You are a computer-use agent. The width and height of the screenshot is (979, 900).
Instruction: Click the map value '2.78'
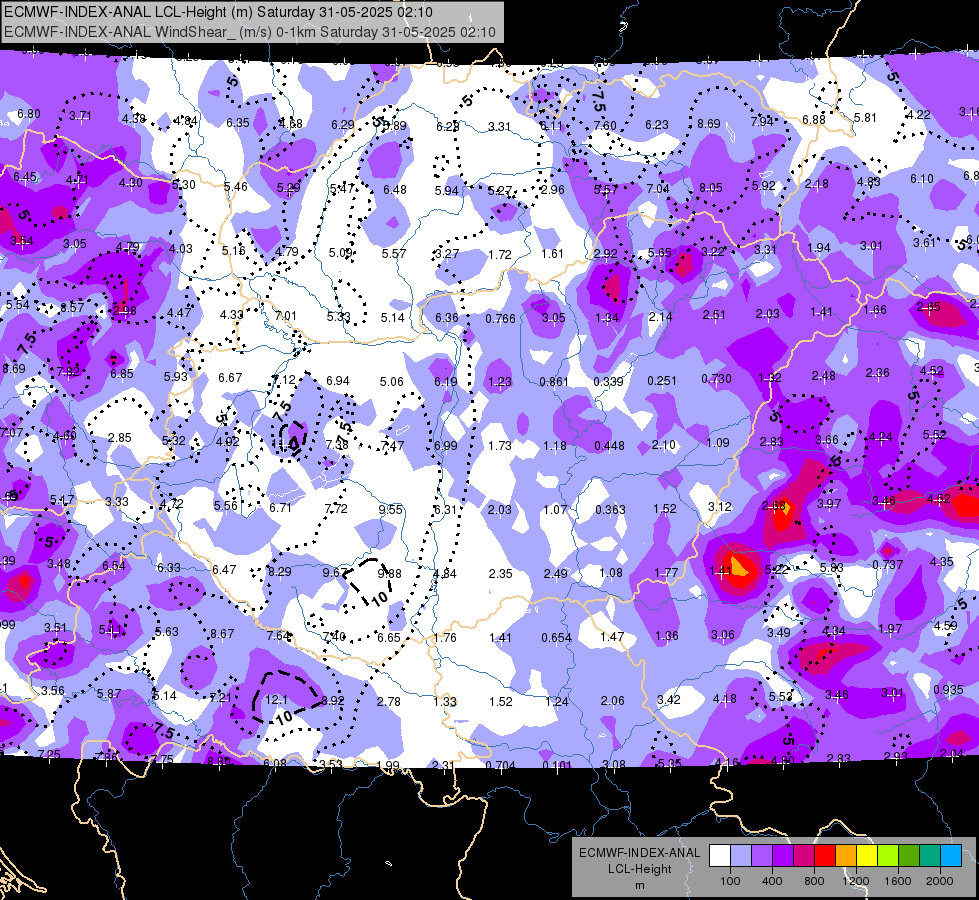click(388, 702)
